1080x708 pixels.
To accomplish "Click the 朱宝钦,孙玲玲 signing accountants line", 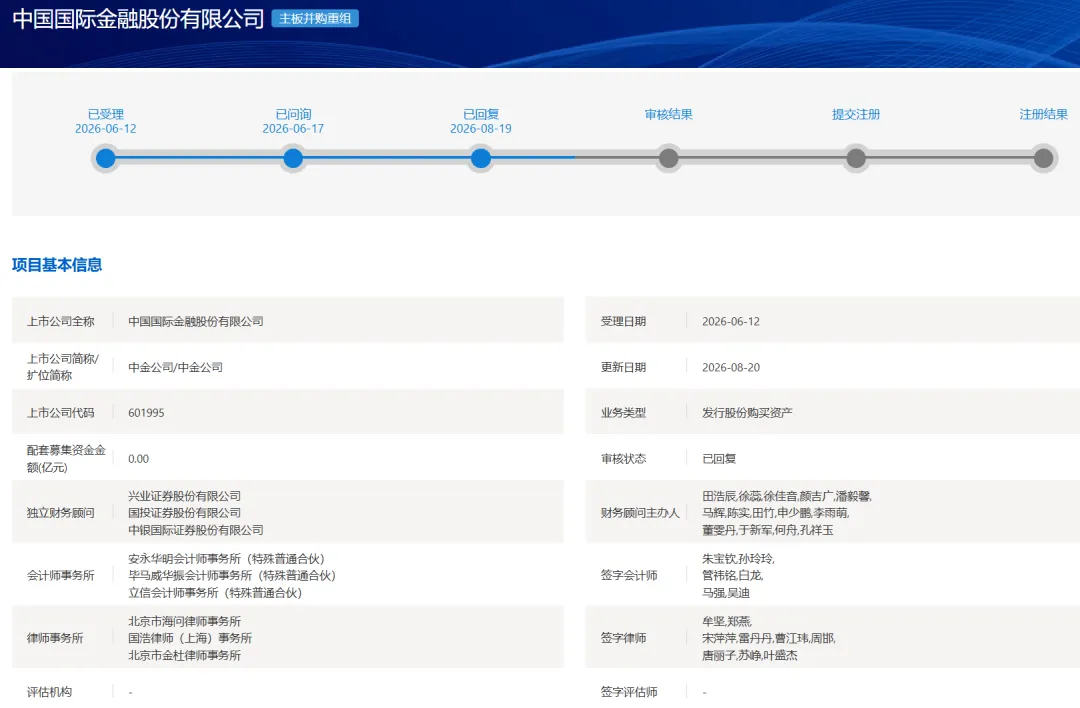I will point(738,559).
